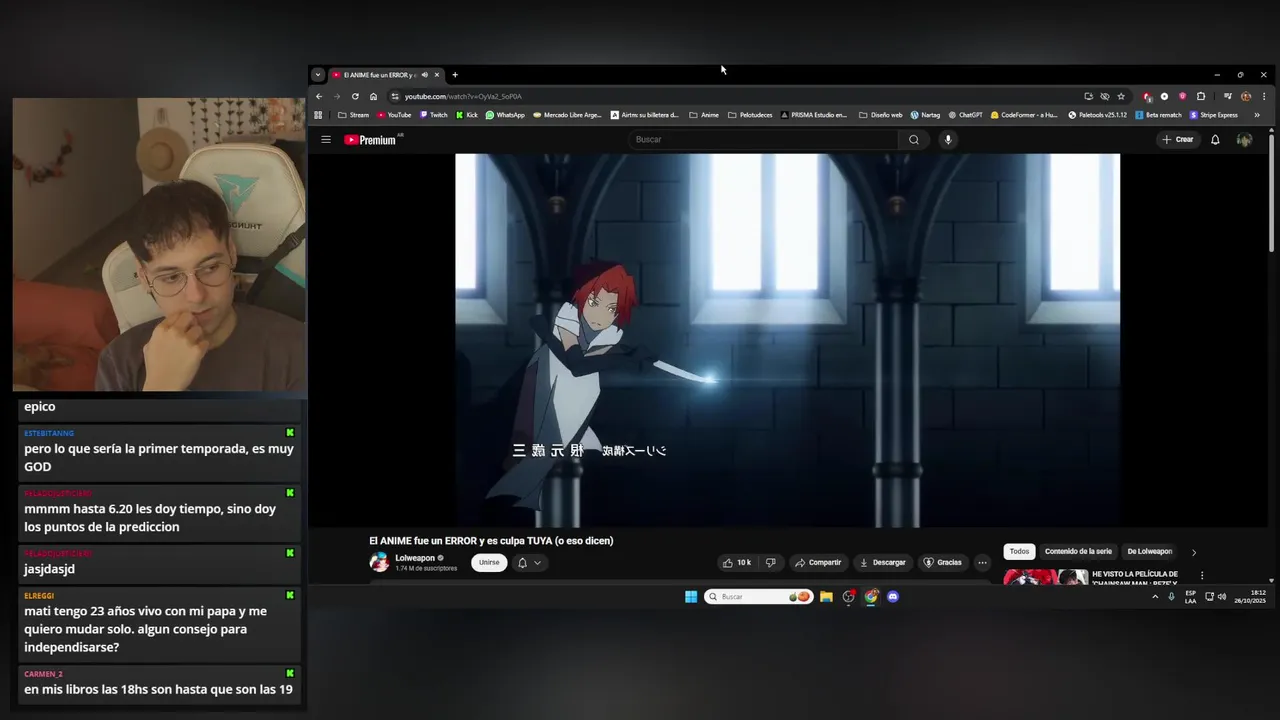Mute the tab via speaker icon

(x=424, y=75)
